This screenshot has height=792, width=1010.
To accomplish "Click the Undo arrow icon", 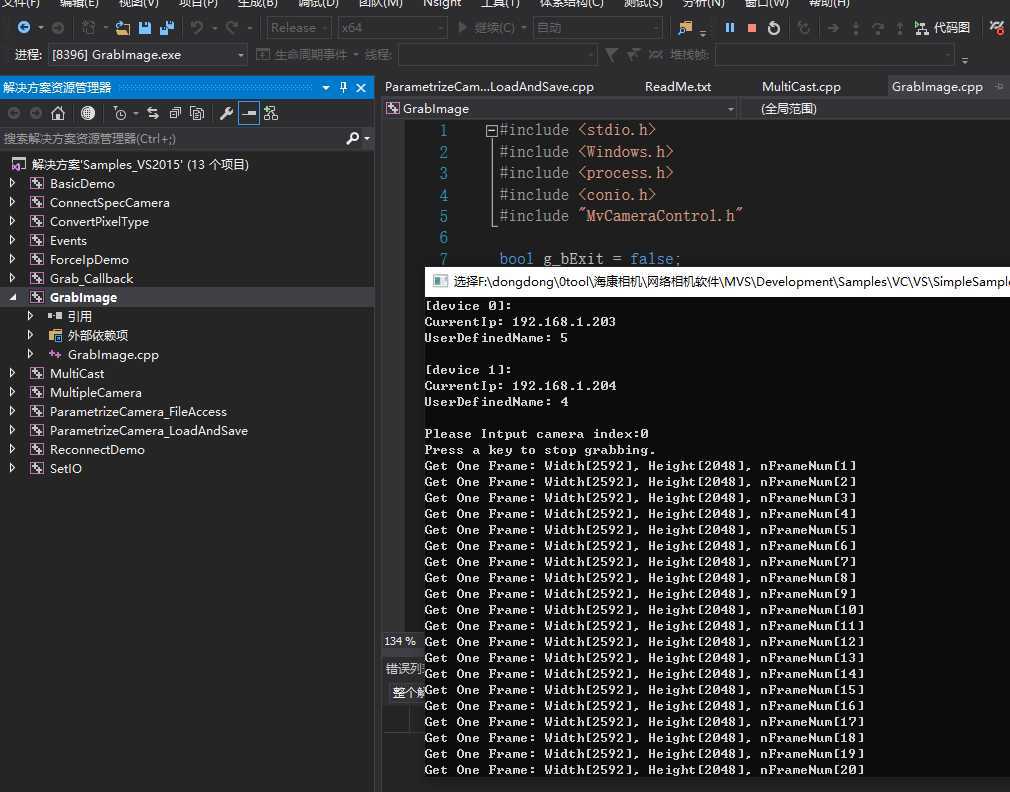I will click(197, 28).
